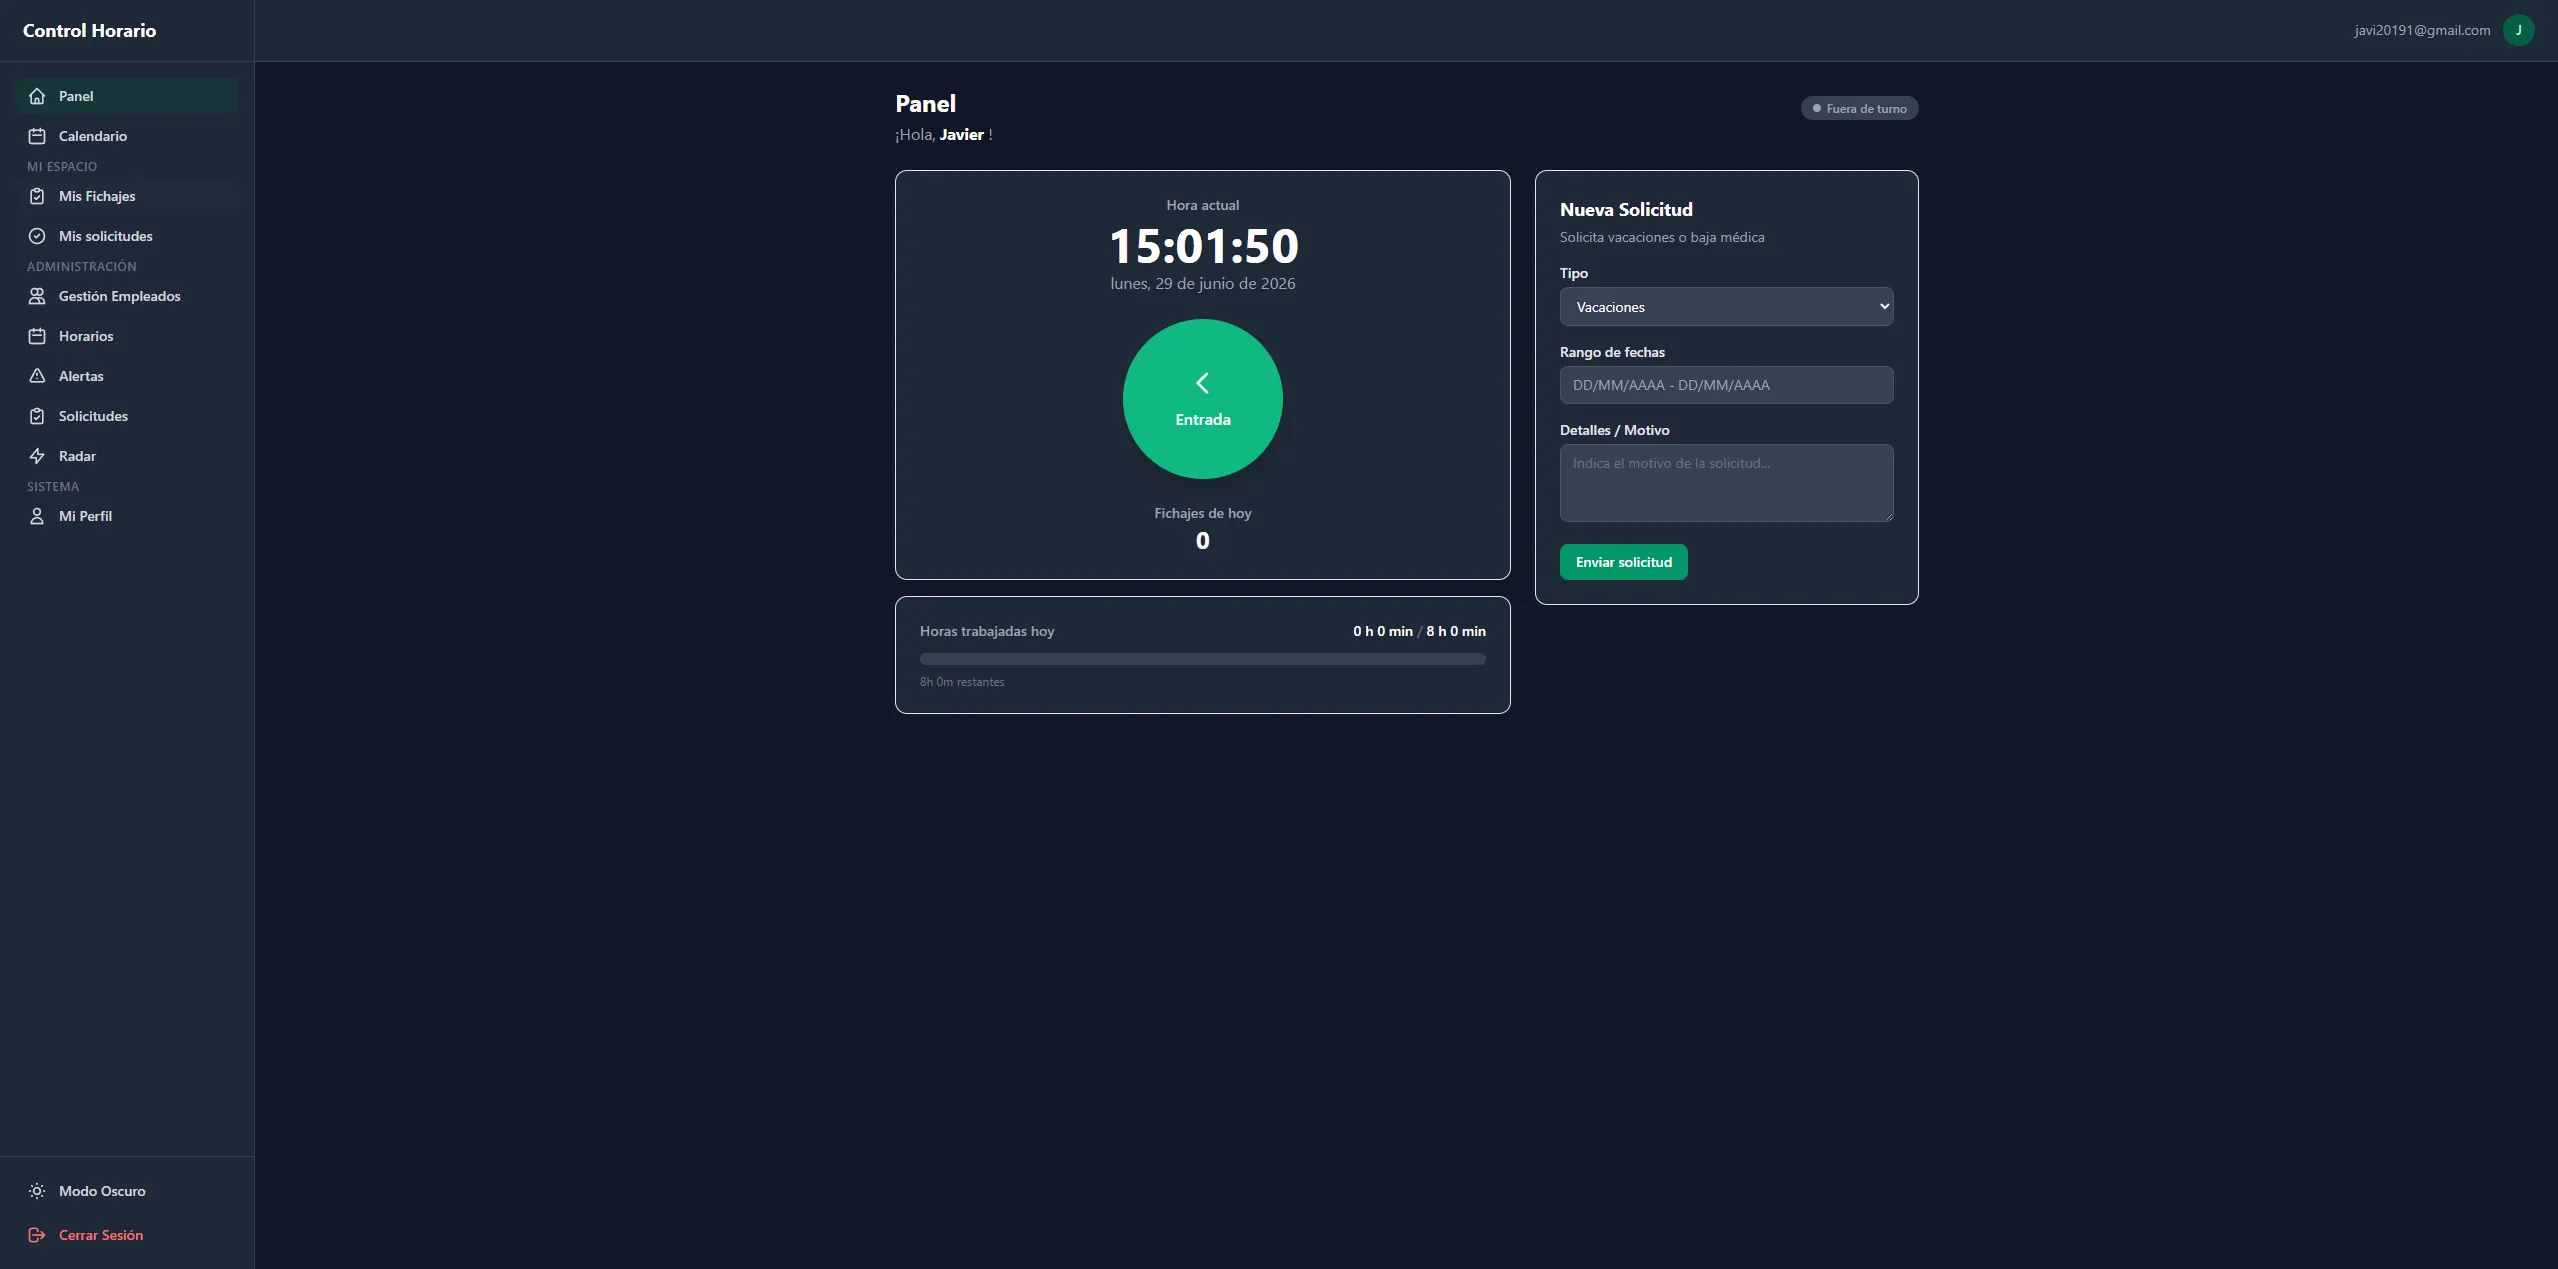2558x1269 pixels.
Task: Open the Alertas page
Action: coord(127,376)
